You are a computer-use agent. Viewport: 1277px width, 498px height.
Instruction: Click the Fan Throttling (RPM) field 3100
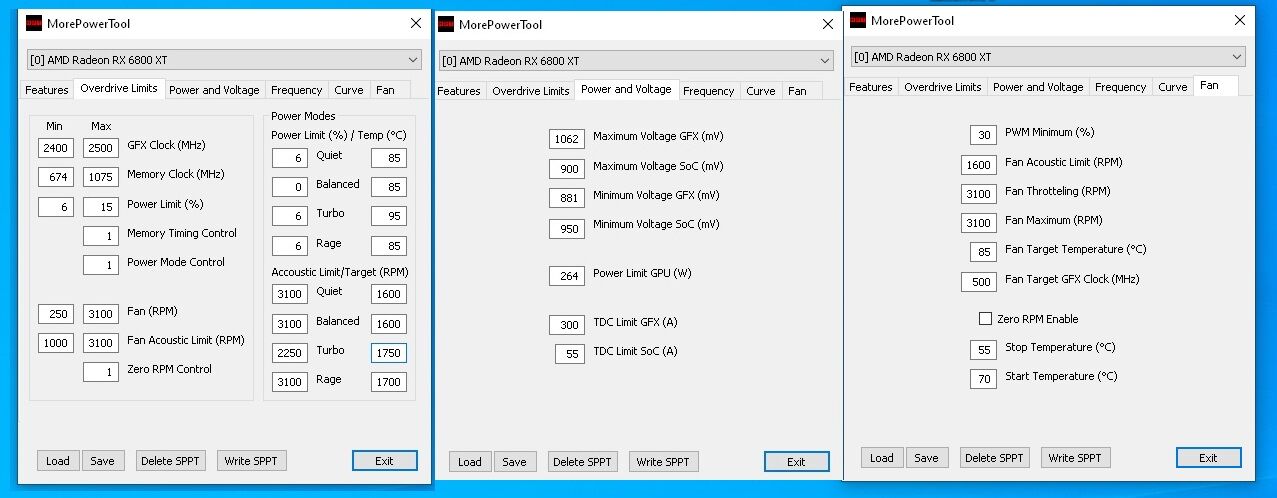979,194
